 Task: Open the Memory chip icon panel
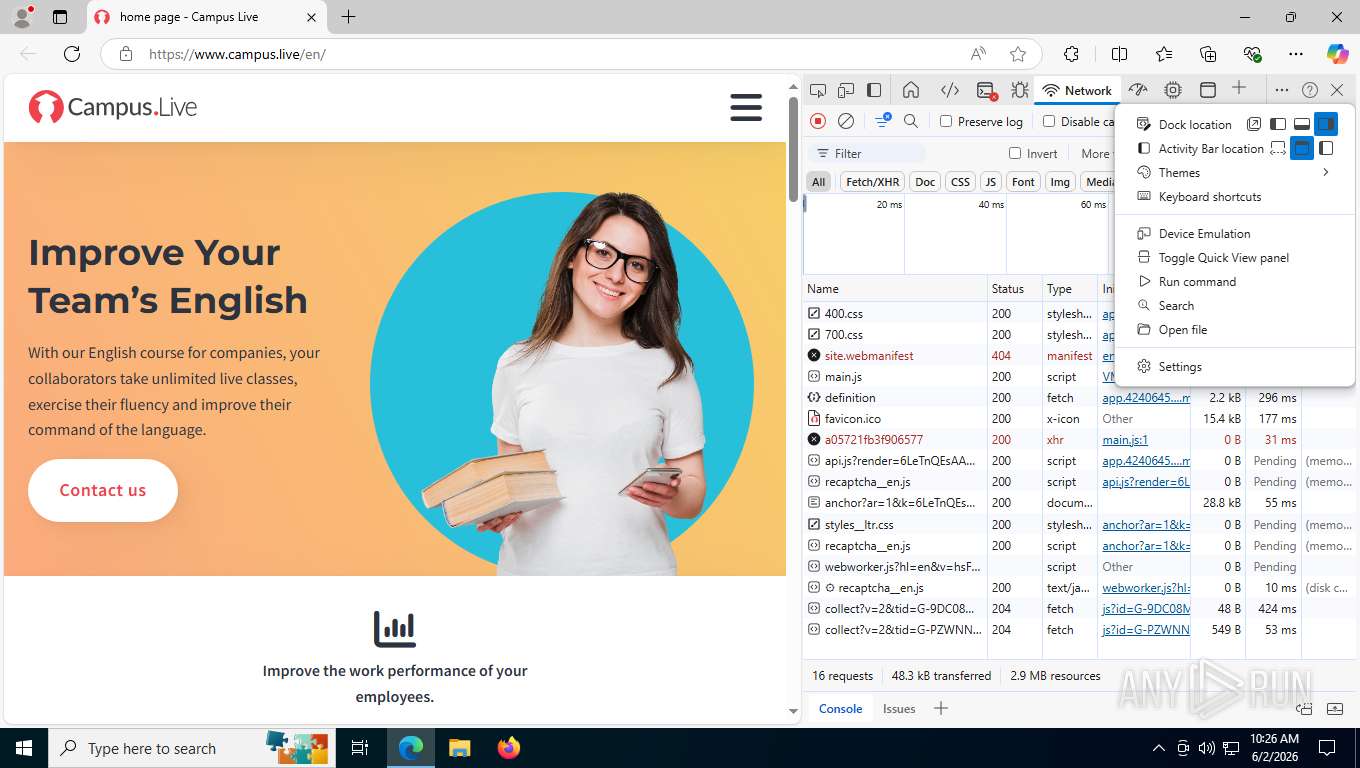tap(1173, 90)
